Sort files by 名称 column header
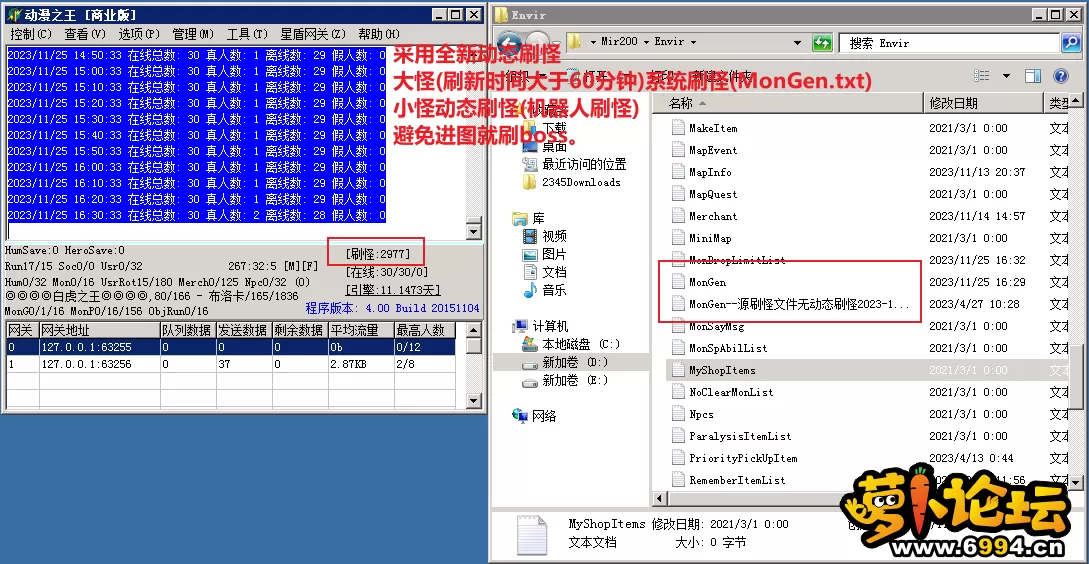This screenshot has height=564, width=1089. (x=788, y=103)
